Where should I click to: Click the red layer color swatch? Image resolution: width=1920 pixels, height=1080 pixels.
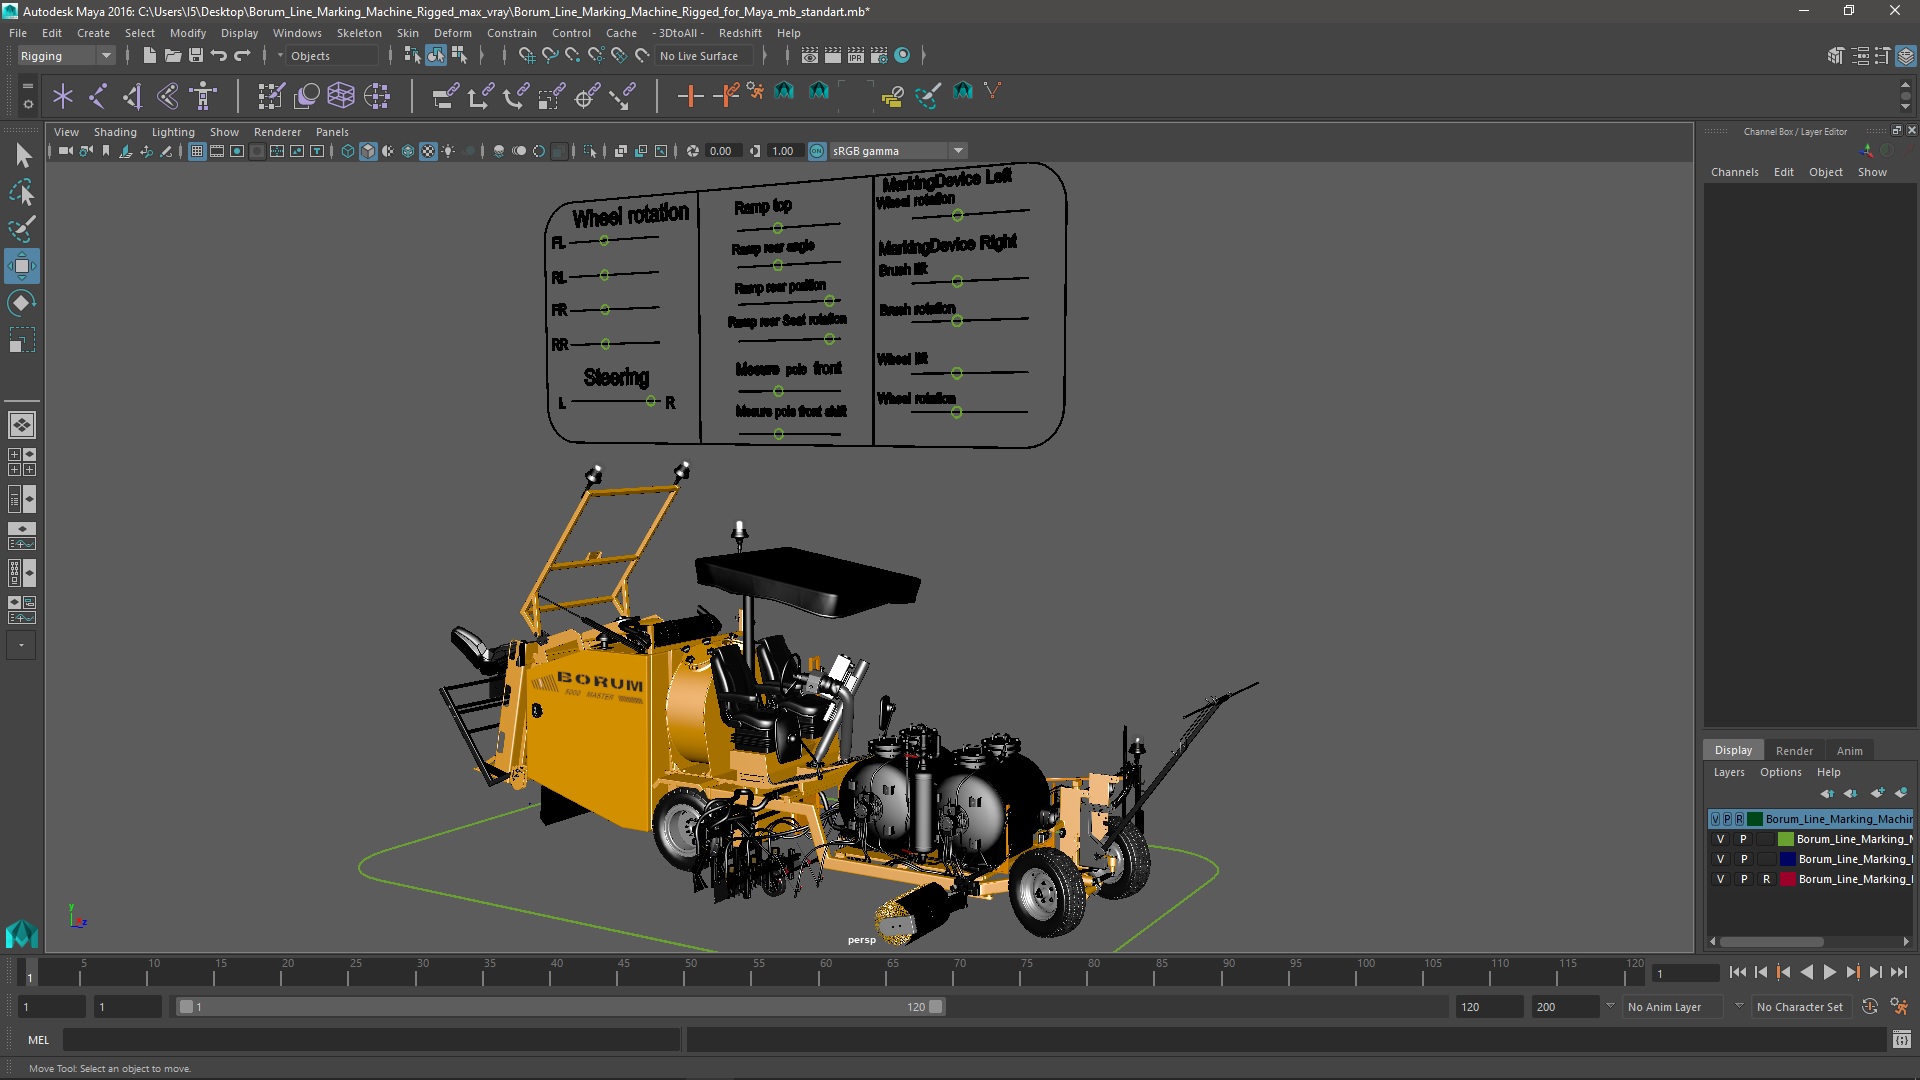[x=1787, y=879]
